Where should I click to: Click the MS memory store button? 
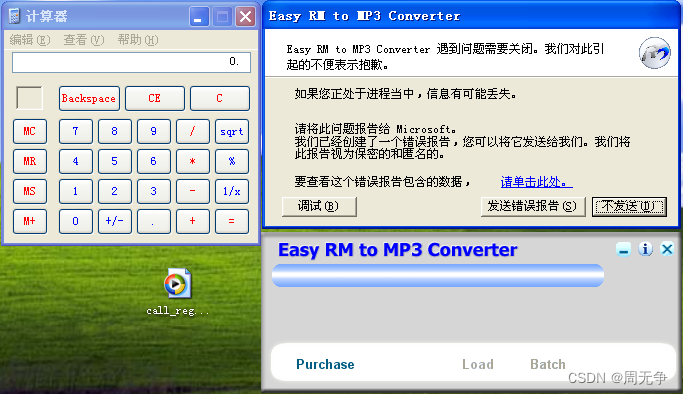(x=30, y=192)
